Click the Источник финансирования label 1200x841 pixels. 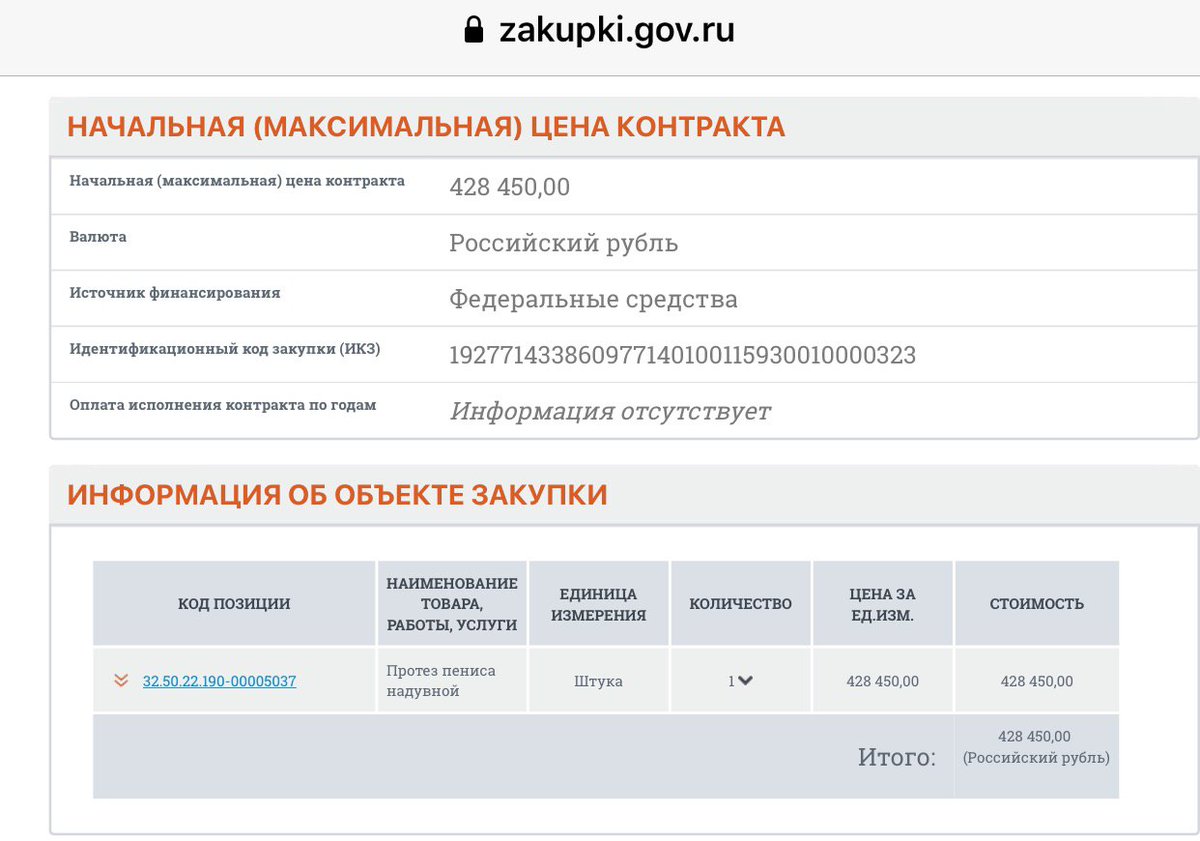click(x=175, y=294)
